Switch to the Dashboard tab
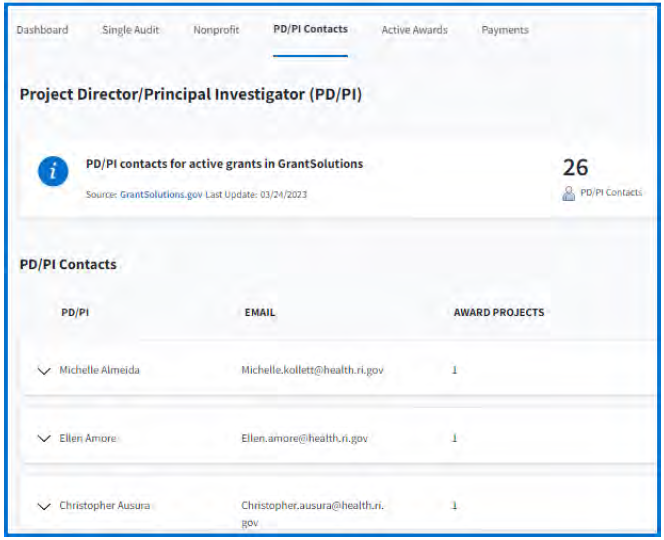The image size is (664, 540). coord(42,30)
